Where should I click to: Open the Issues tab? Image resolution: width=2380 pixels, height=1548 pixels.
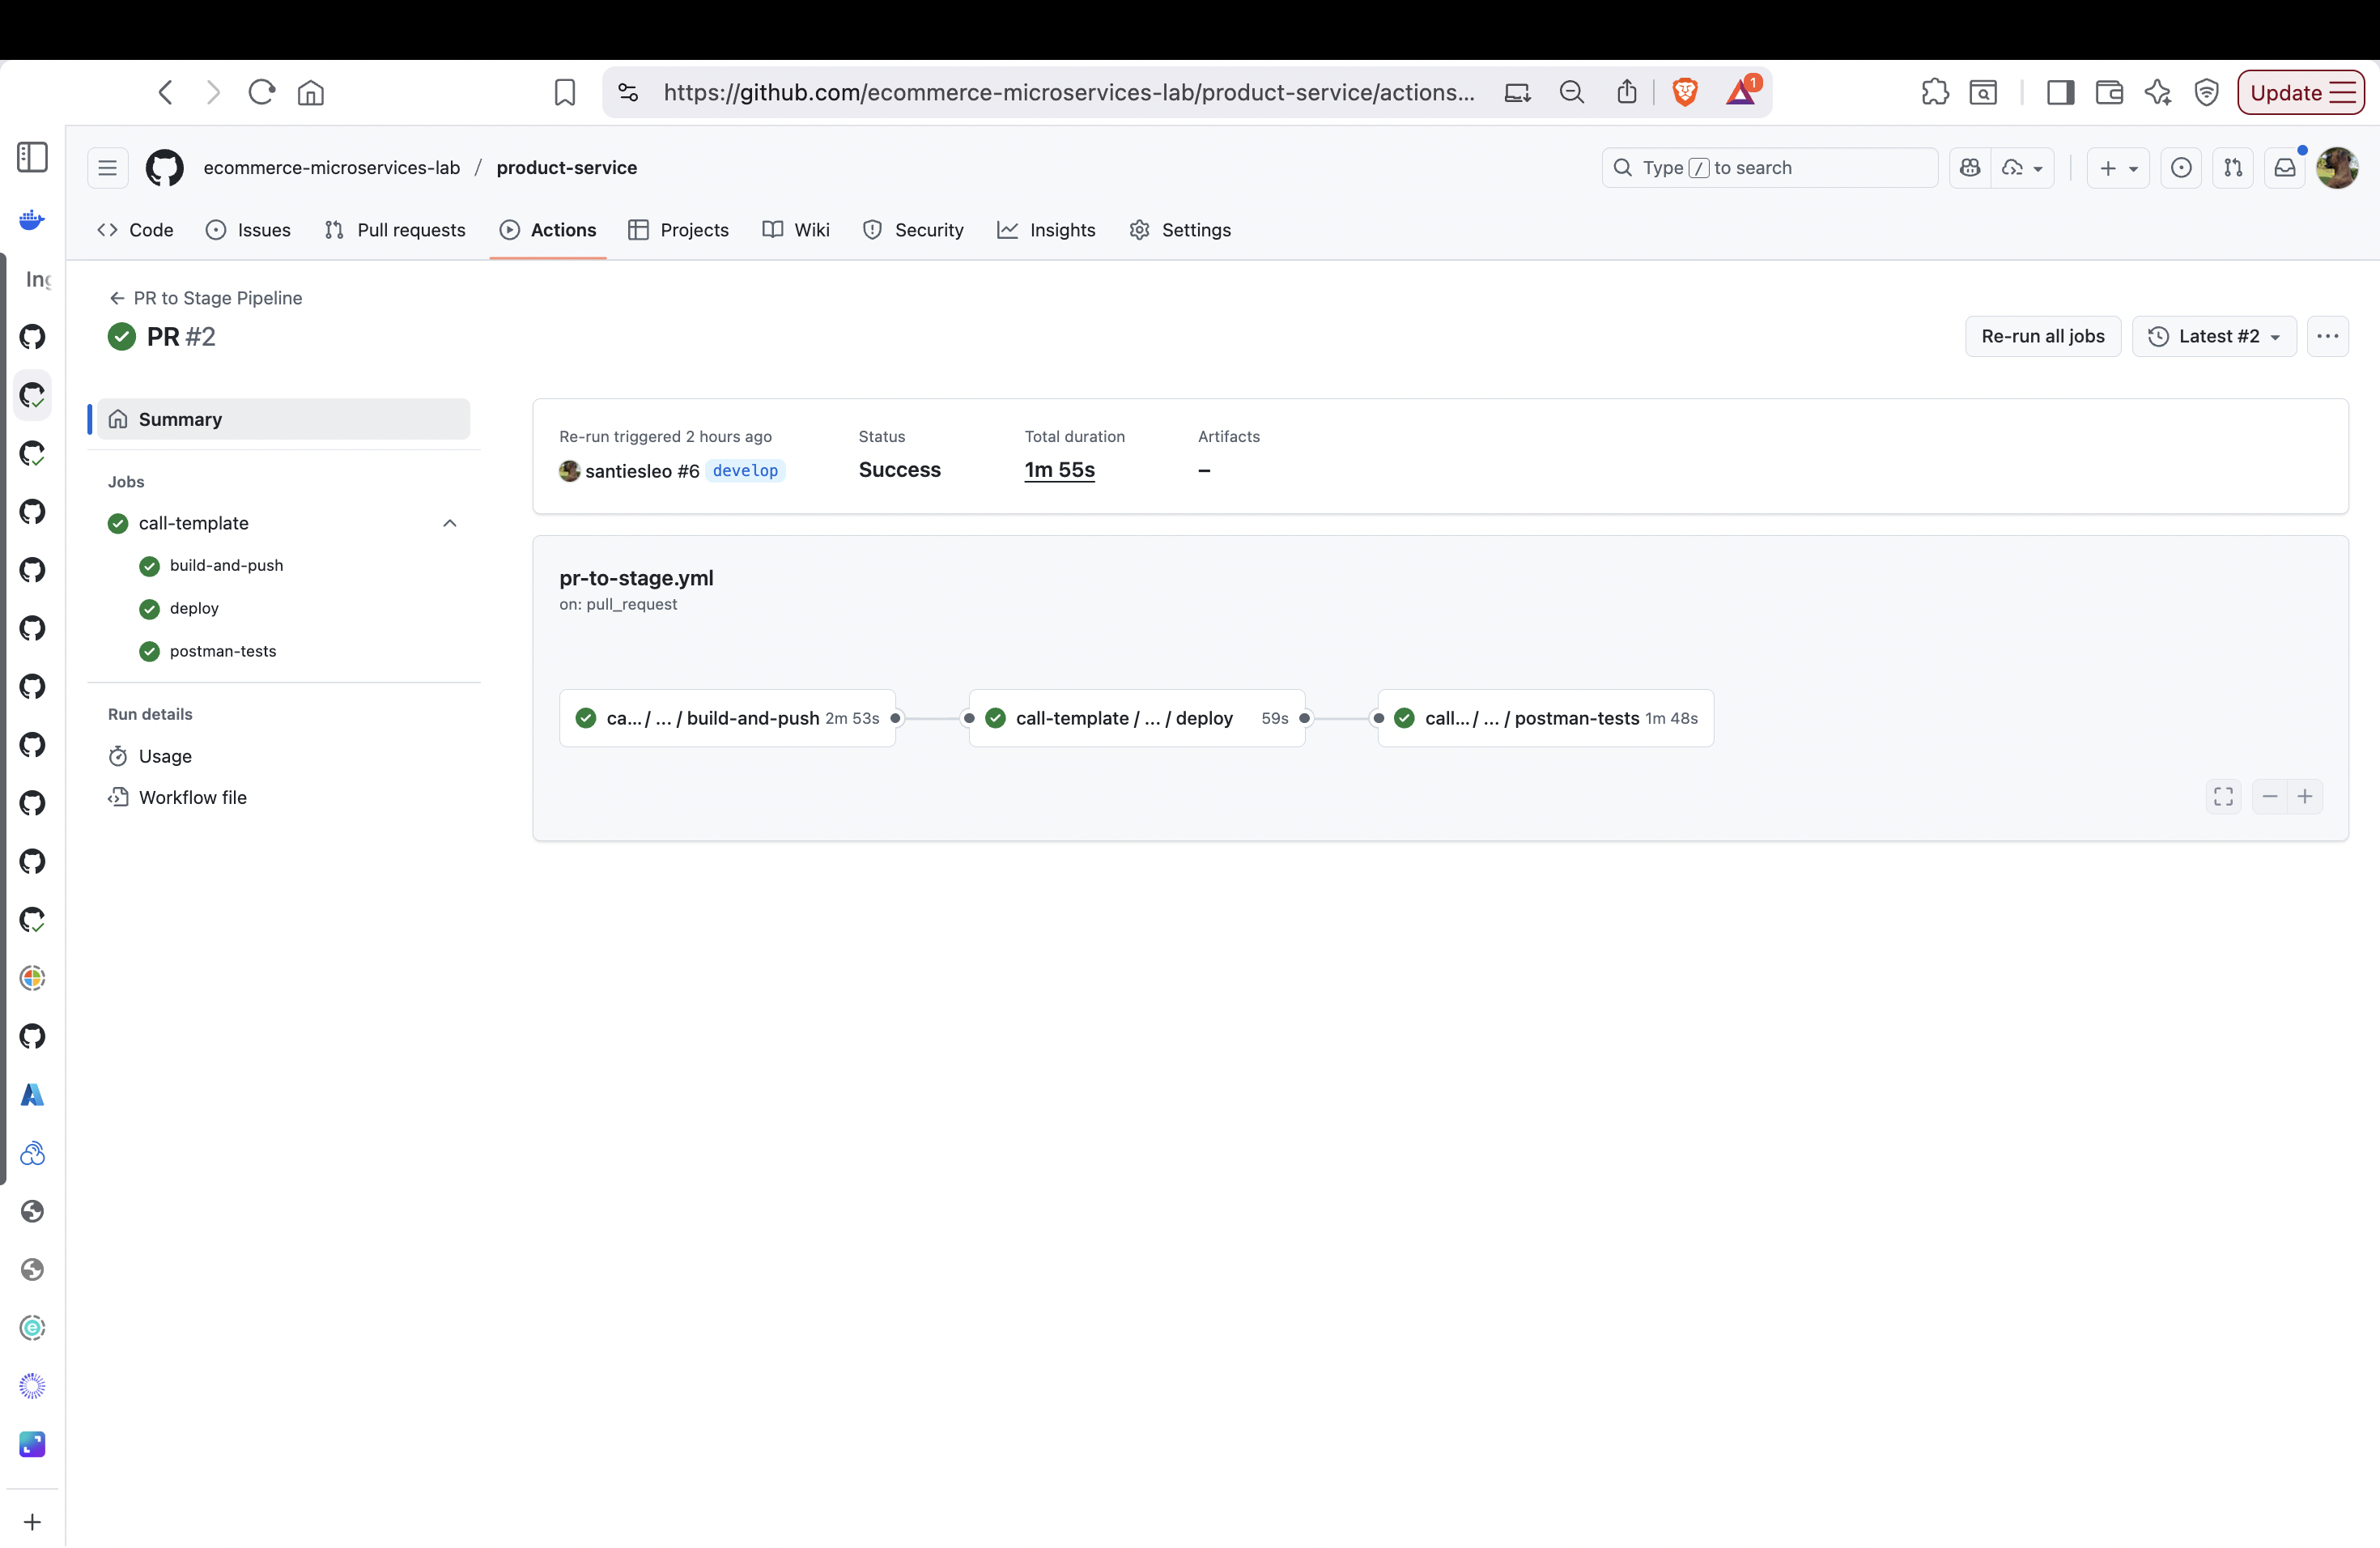point(248,230)
